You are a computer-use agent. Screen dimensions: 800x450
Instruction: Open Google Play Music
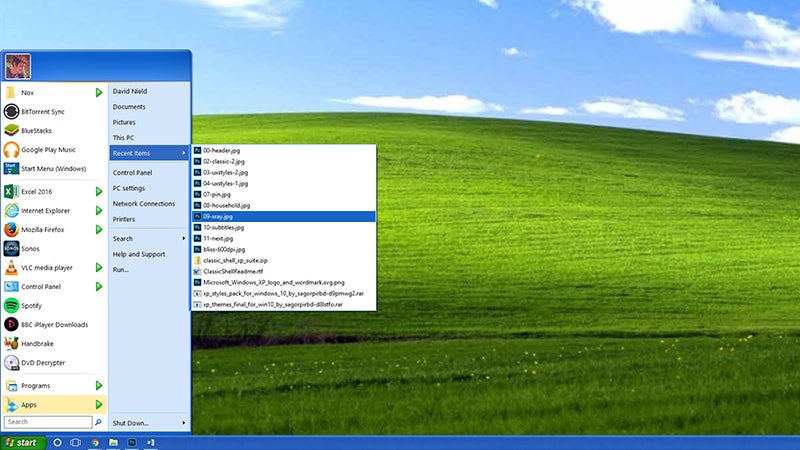point(47,149)
